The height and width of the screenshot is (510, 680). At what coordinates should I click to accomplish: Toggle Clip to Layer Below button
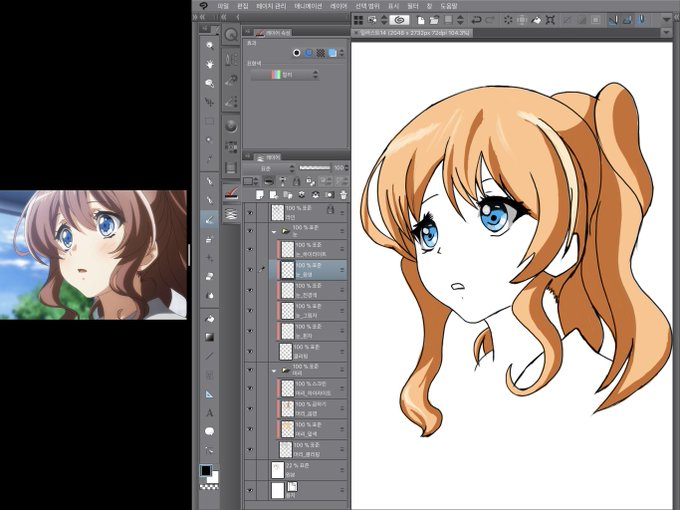(269, 181)
